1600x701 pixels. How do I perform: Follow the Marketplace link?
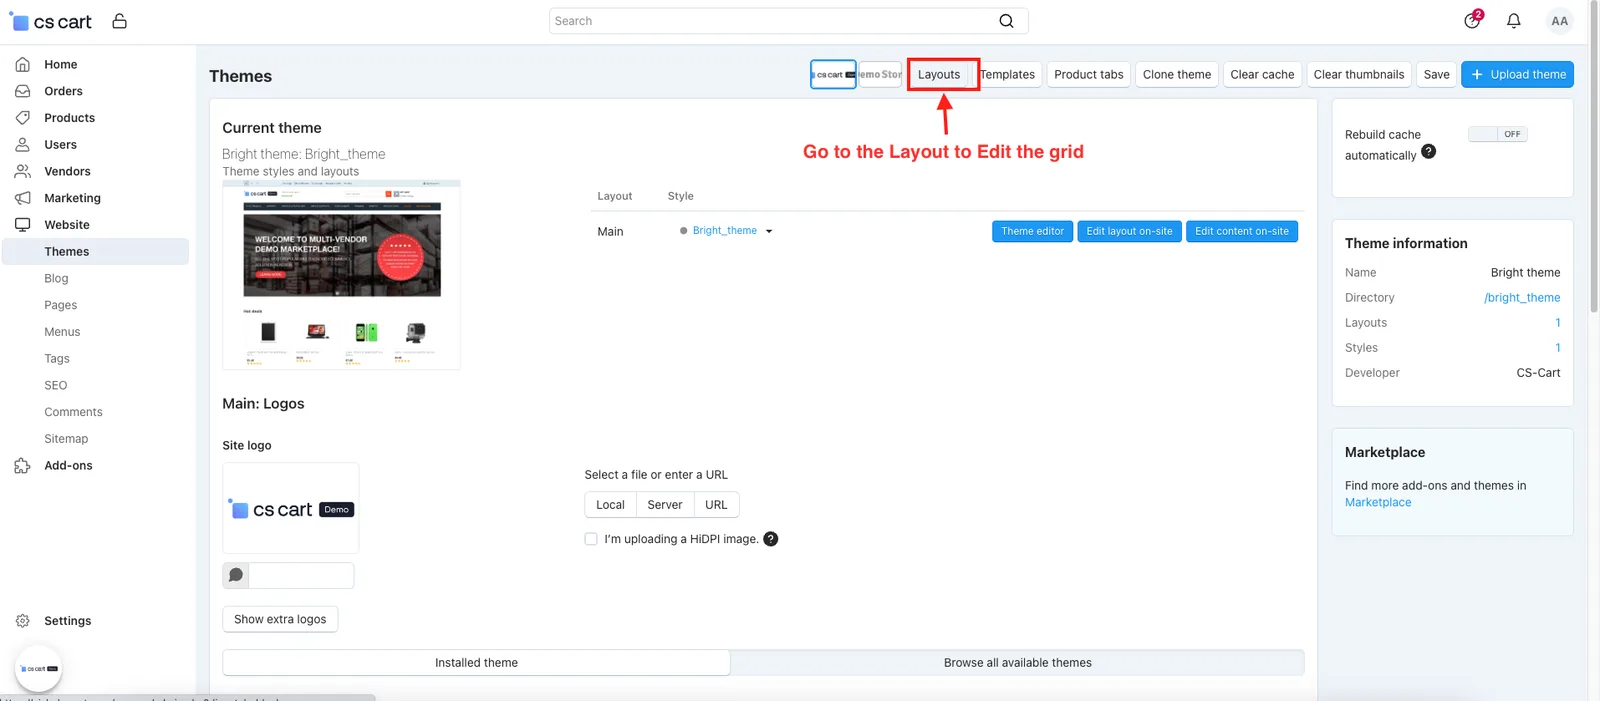tap(1378, 503)
